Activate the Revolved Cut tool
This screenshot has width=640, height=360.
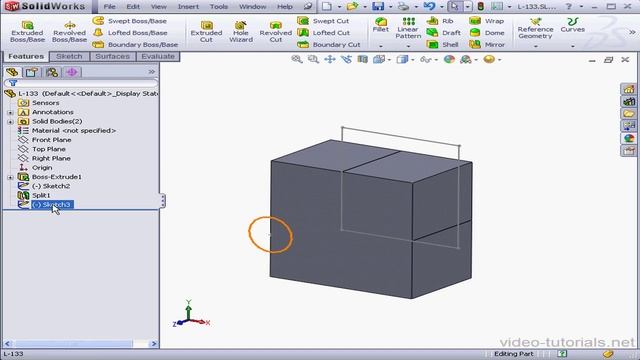(x=276, y=31)
